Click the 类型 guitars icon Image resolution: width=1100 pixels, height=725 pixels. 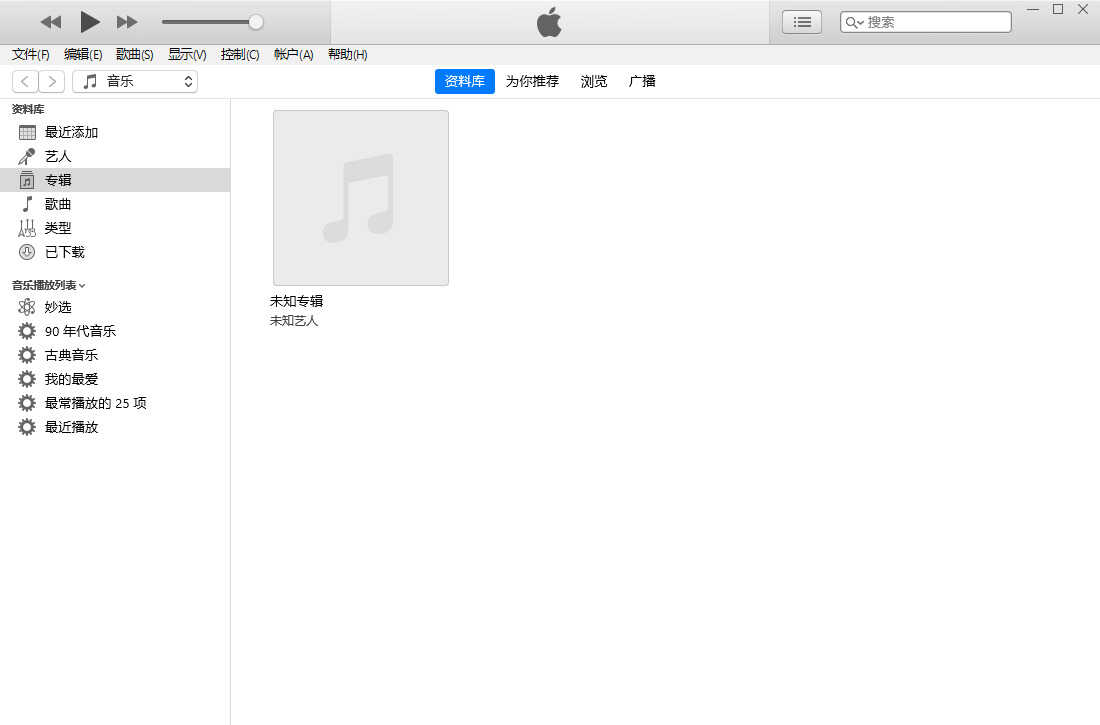tap(27, 228)
